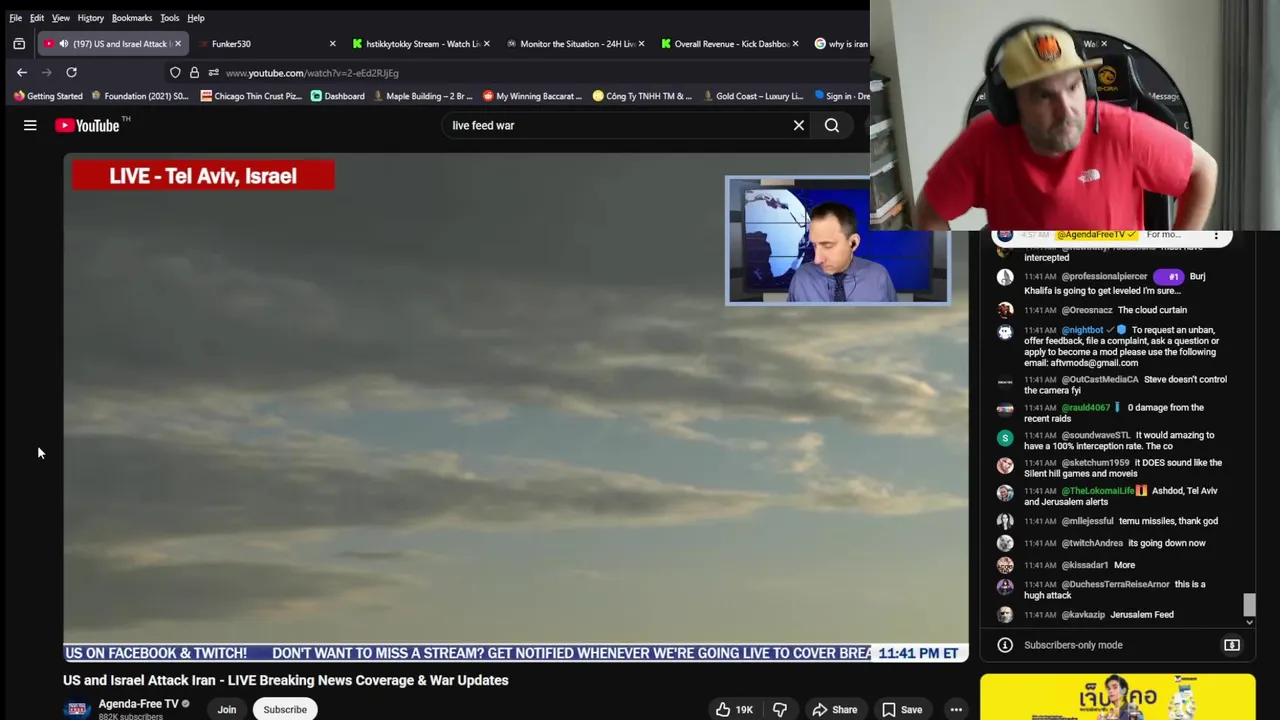Open the Maple Building bookmark
Image resolution: width=1280 pixels, height=720 pixels.
421,96
